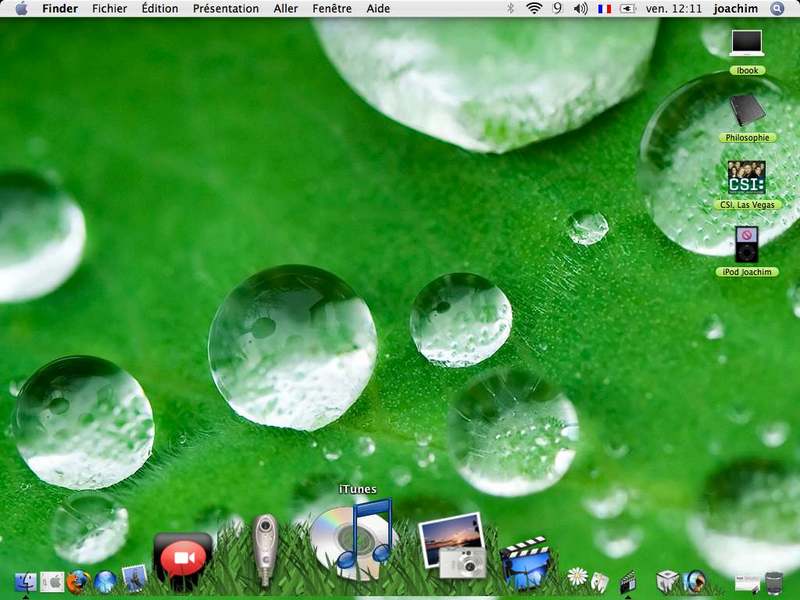Screen dimensions: 800x600
Task: Open the Aller menu
Action: [285, 8]
